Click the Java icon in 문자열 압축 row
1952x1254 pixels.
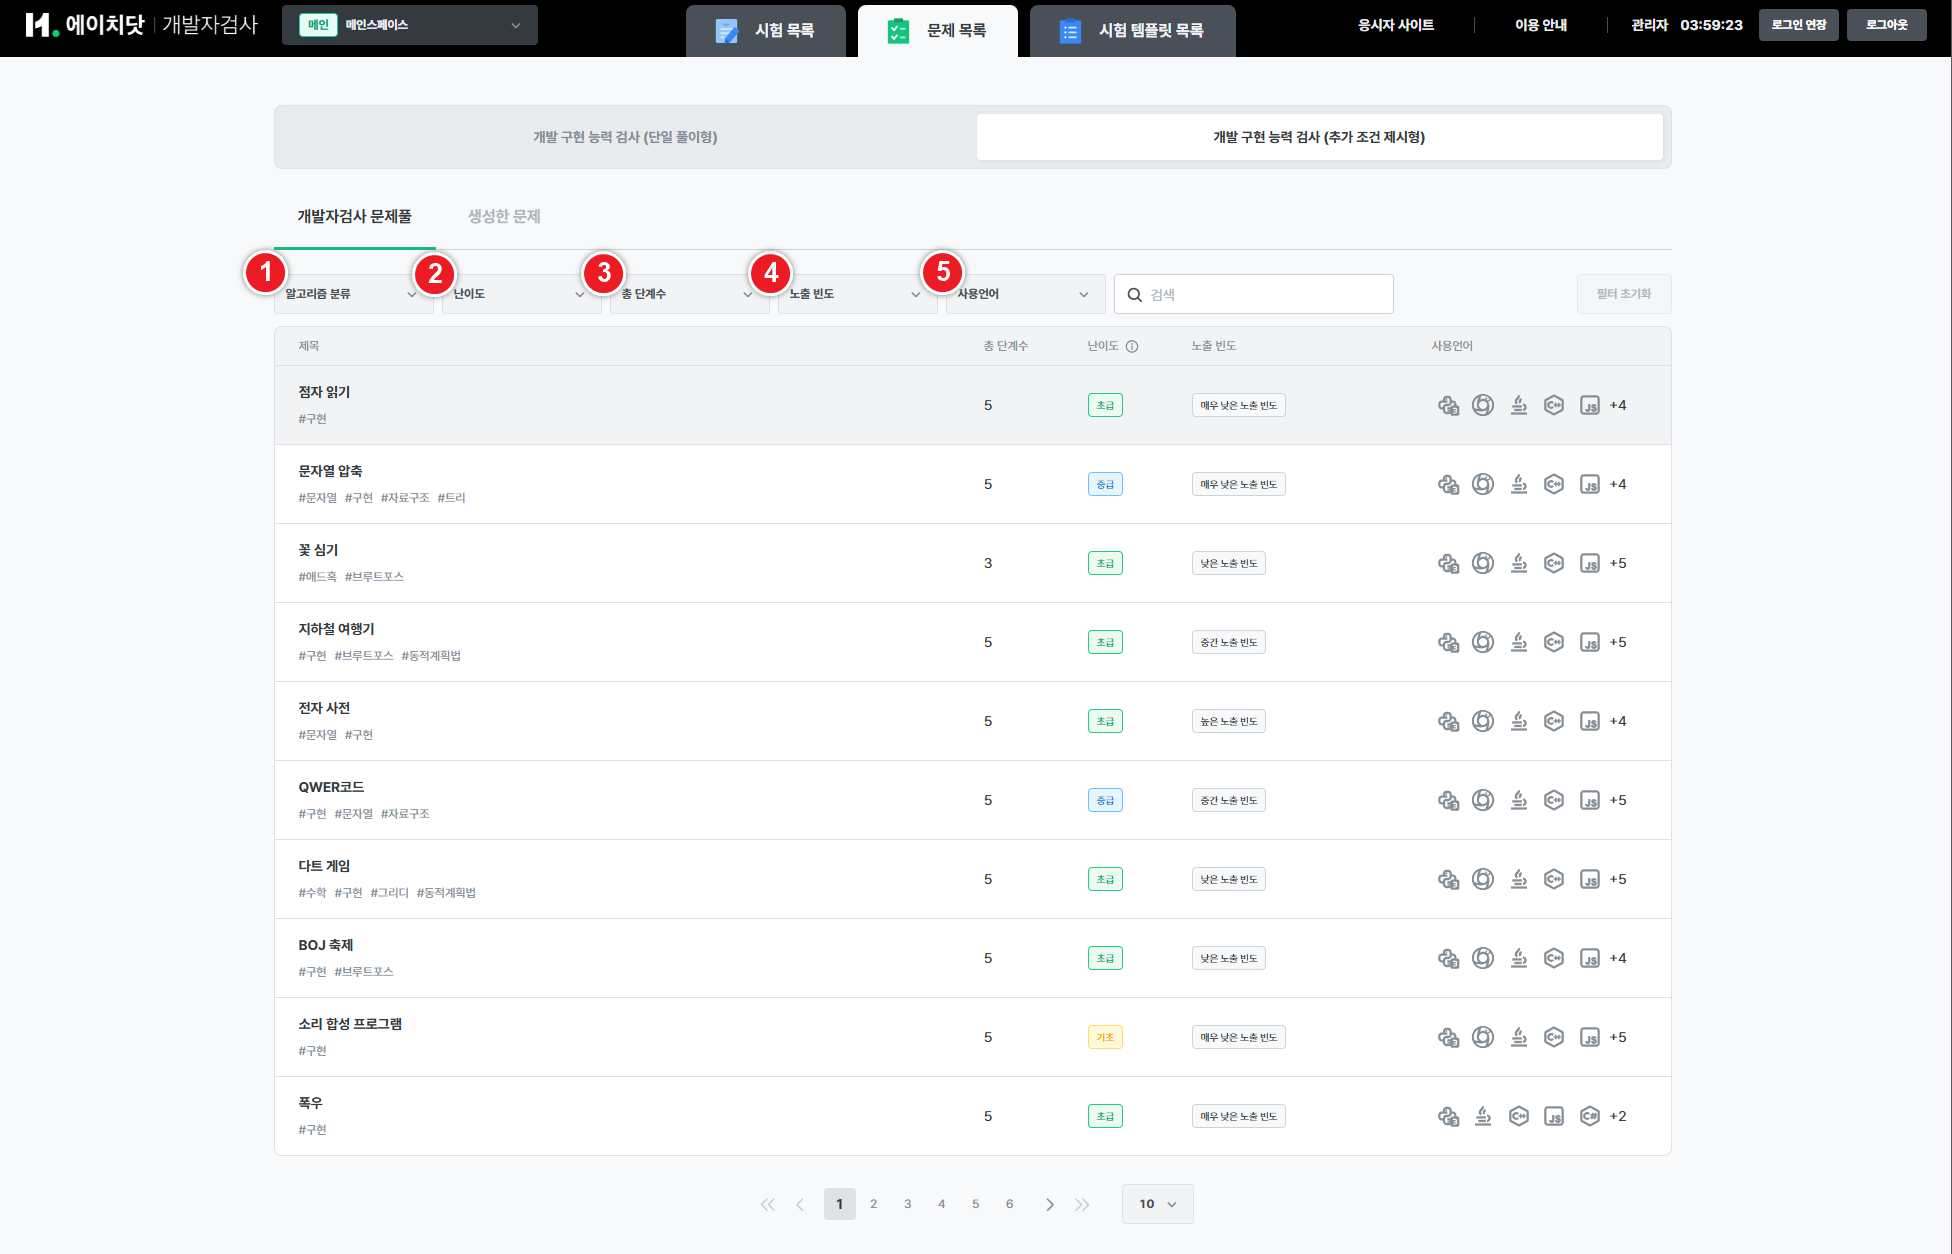pos(1518,484)
